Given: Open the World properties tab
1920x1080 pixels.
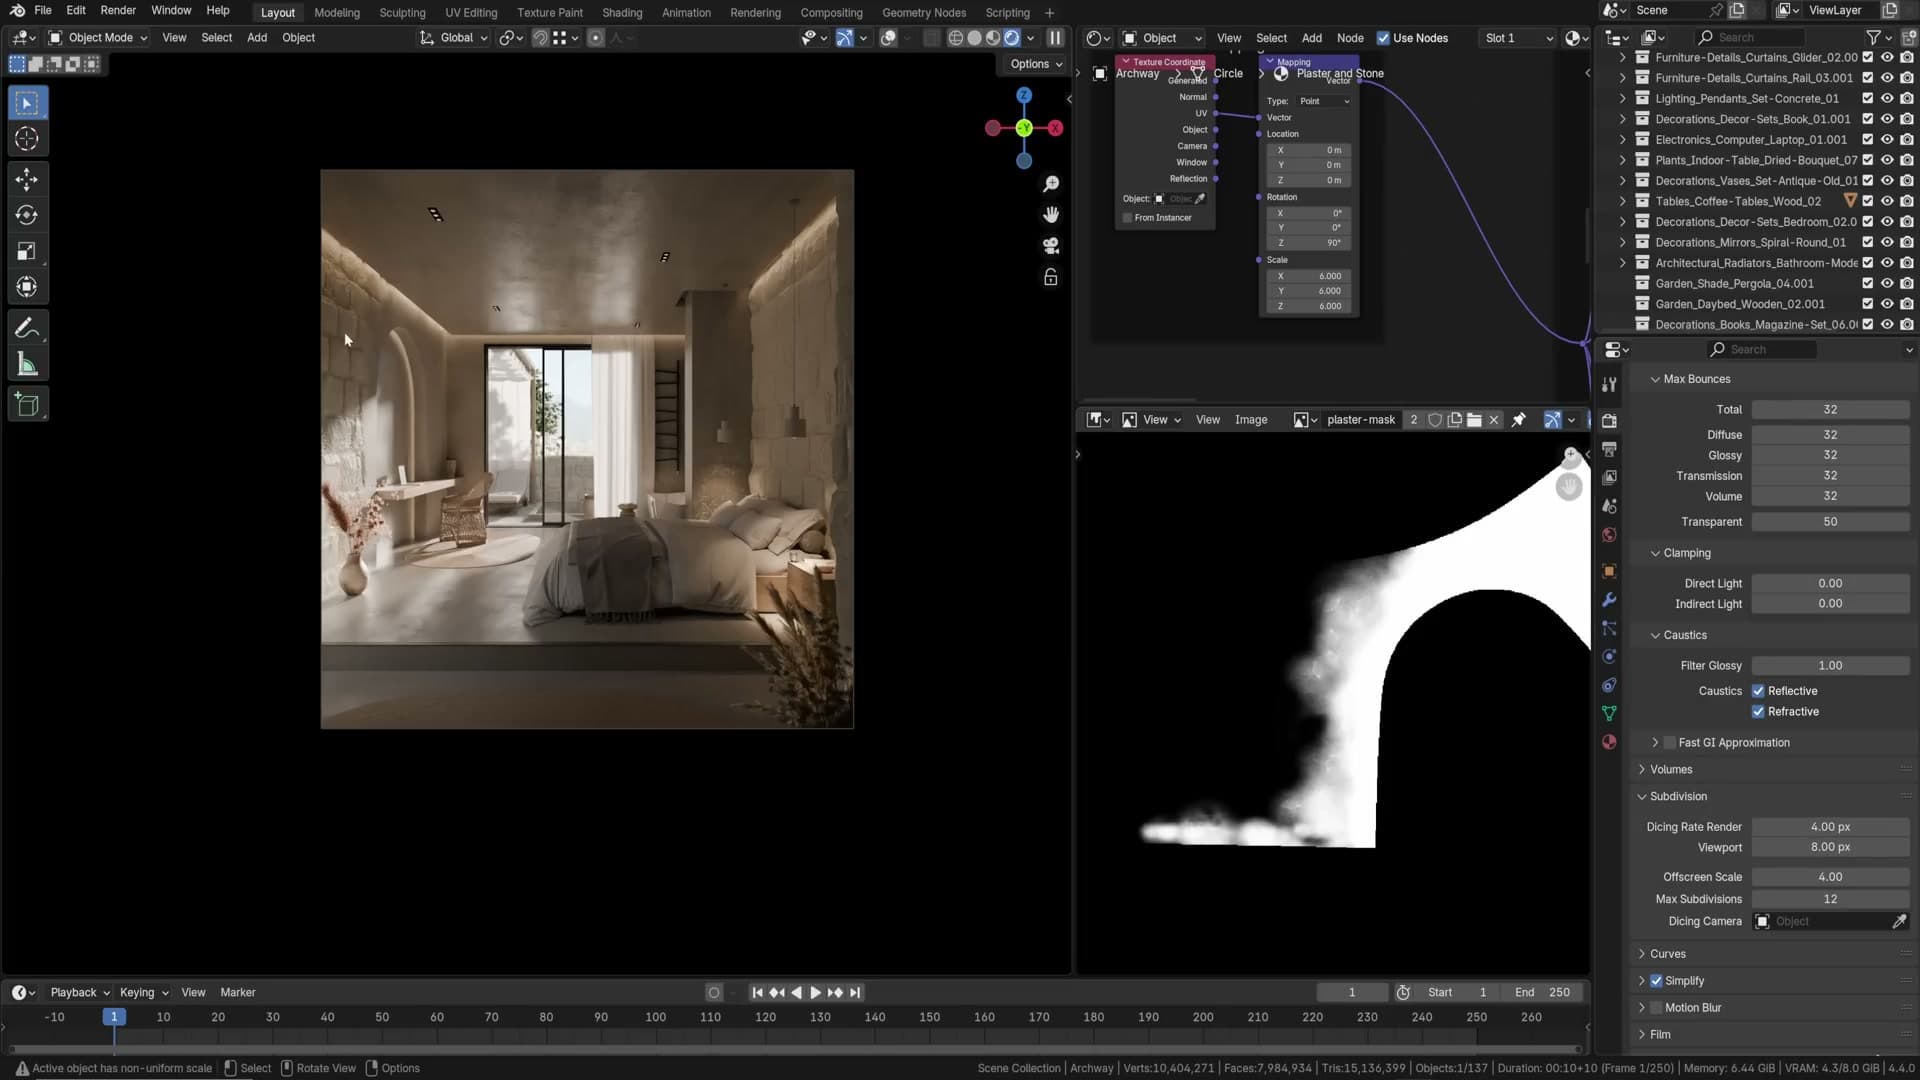Looking at the screenshot, I should (1609, 535).
